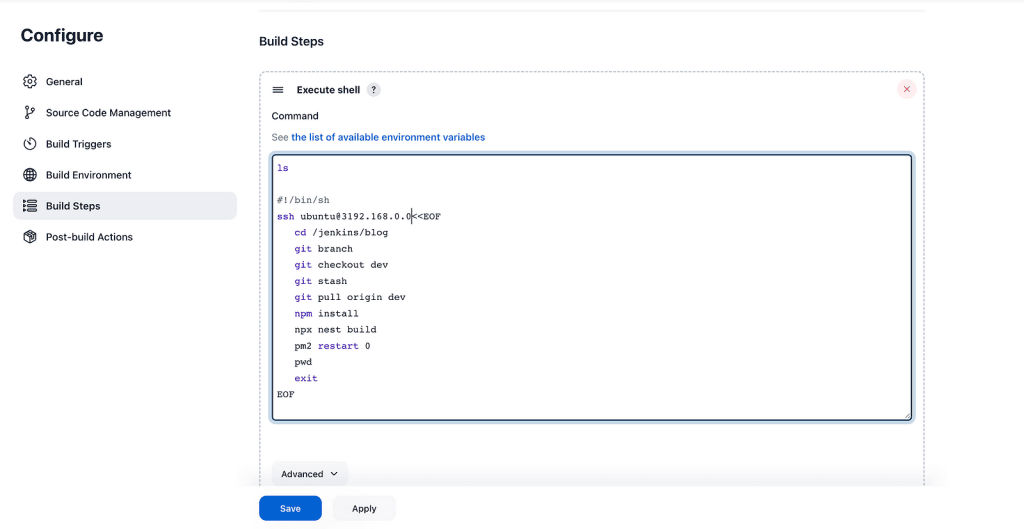Viewport: 1024px width, 529px height.
Task: Click the Build Steps list icon
Action: tap(29, 206)
